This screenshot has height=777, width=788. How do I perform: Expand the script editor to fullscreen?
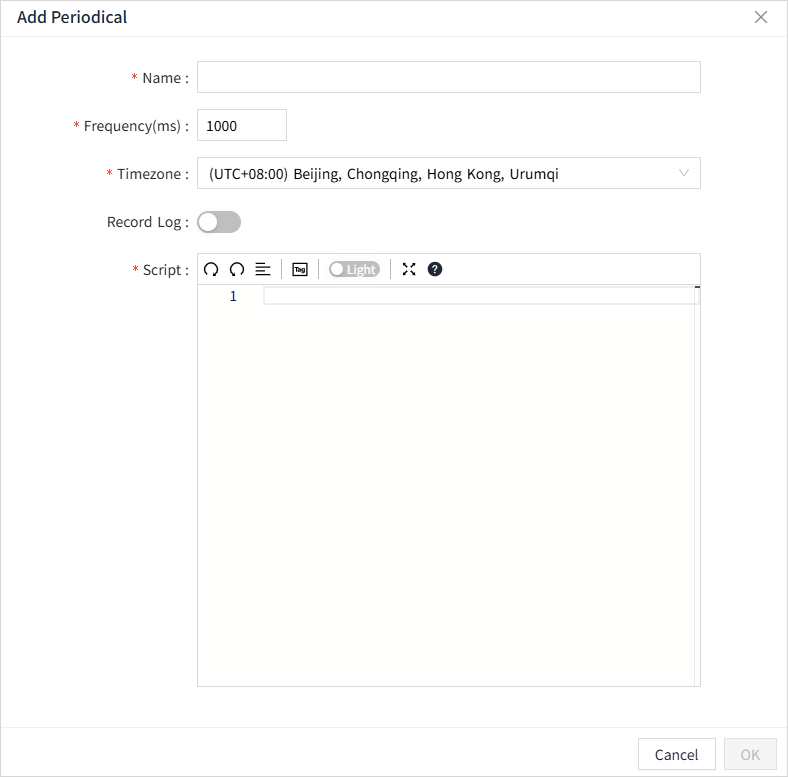(409, 269)
